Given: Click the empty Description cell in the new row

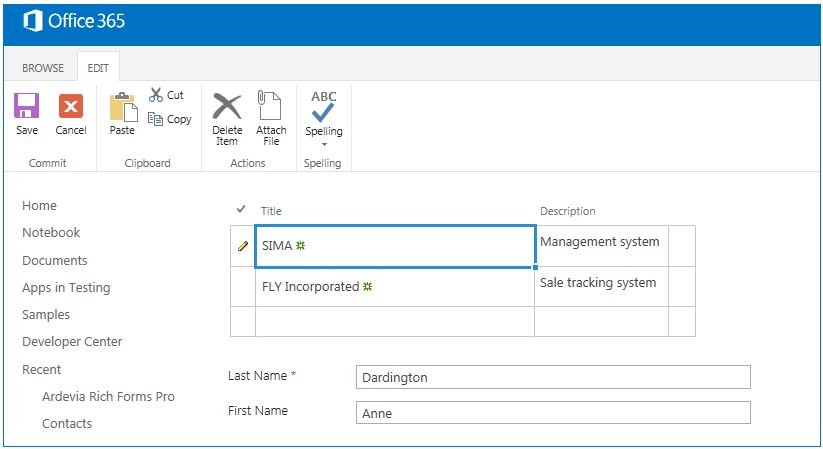Looking at the screenshot, I should click(602, 321).
